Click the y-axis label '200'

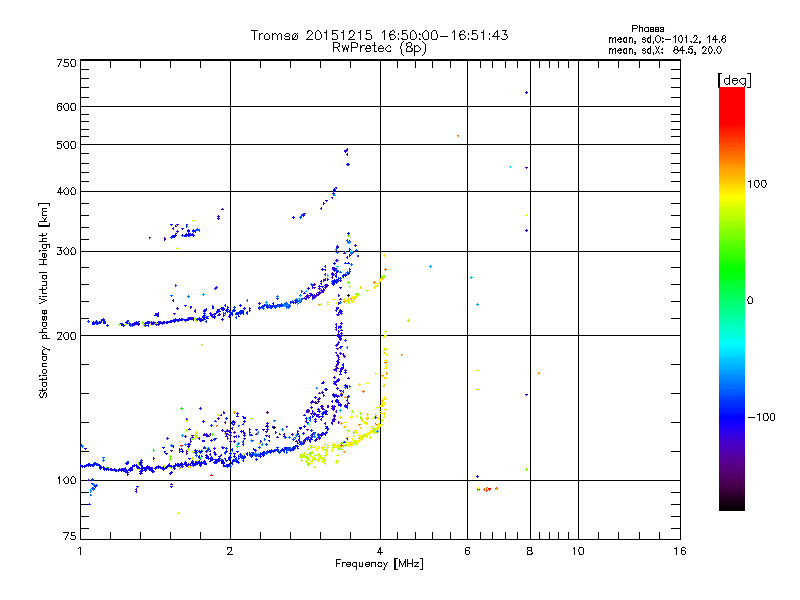[66, 336]
